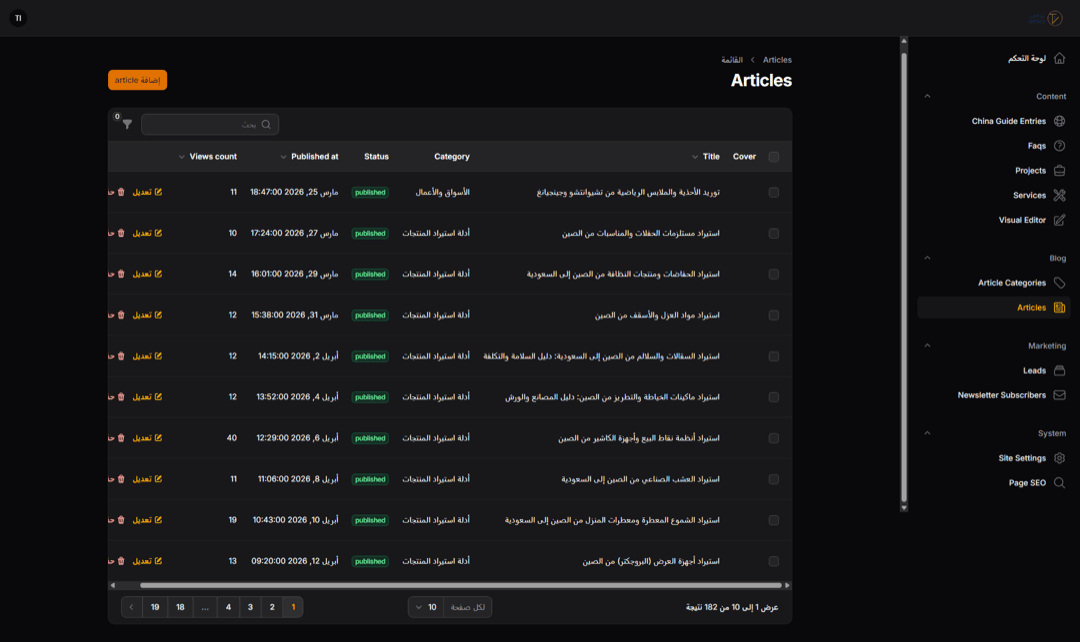The width and height of the screenshot is (1080, 642).
Task: Click the الأسواق والأعمال category cell
Action: pyautogui.click(x=442, y=192)
